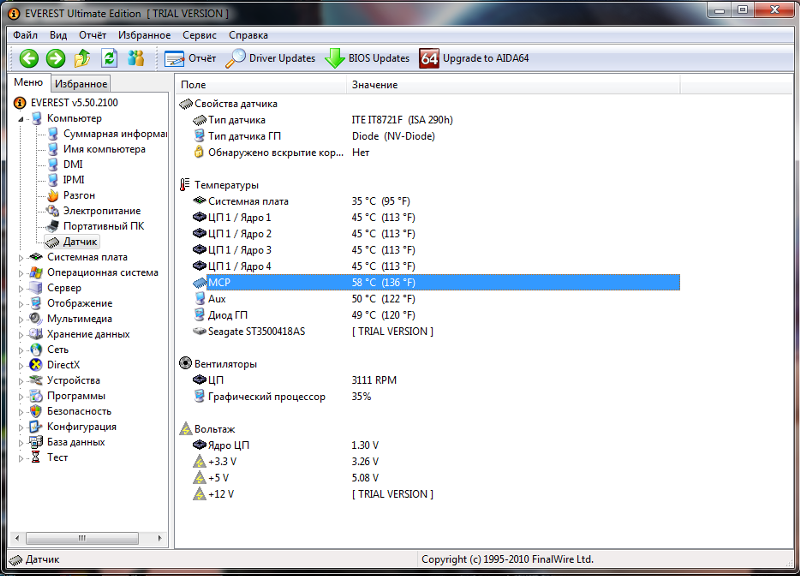Click the Разгон flame icon
The width and height of the screenshot is (800, 576).
click(x=53, y=195)
